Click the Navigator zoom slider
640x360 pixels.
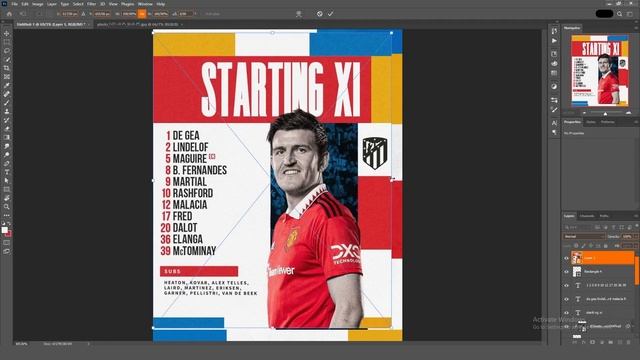coord(606,113)
